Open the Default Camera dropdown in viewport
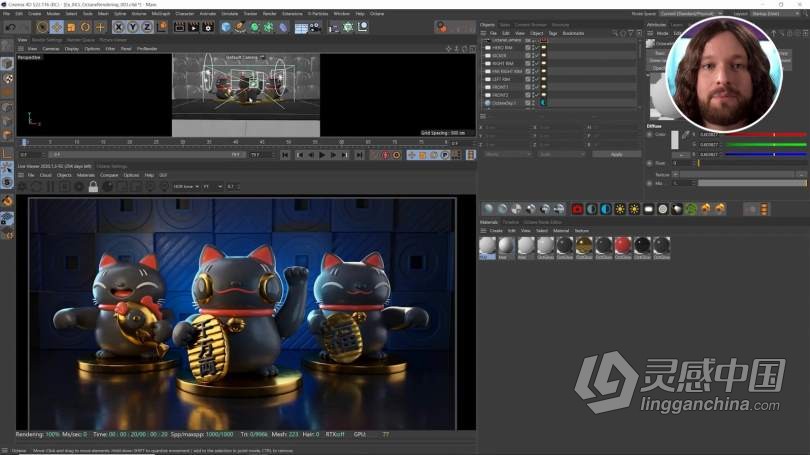Screen dimensions: 810x455 pyautogui.click(x=245, y=57)
